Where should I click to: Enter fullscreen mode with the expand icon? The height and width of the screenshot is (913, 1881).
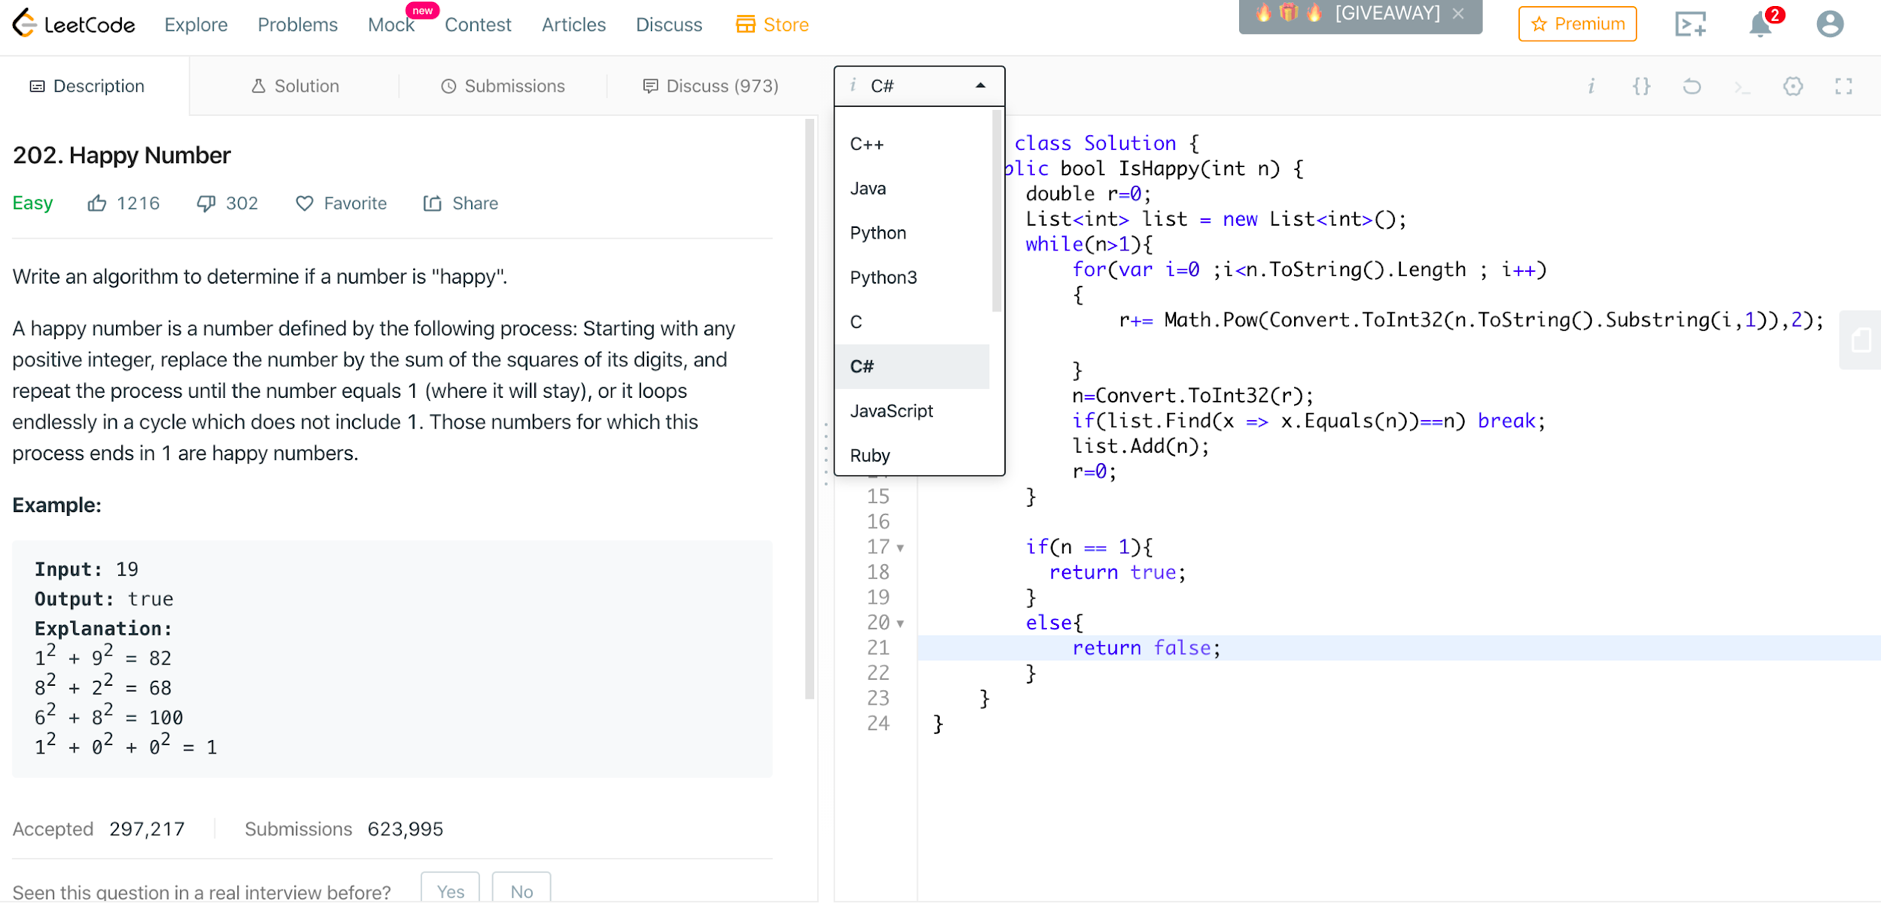click(1844, 86)
